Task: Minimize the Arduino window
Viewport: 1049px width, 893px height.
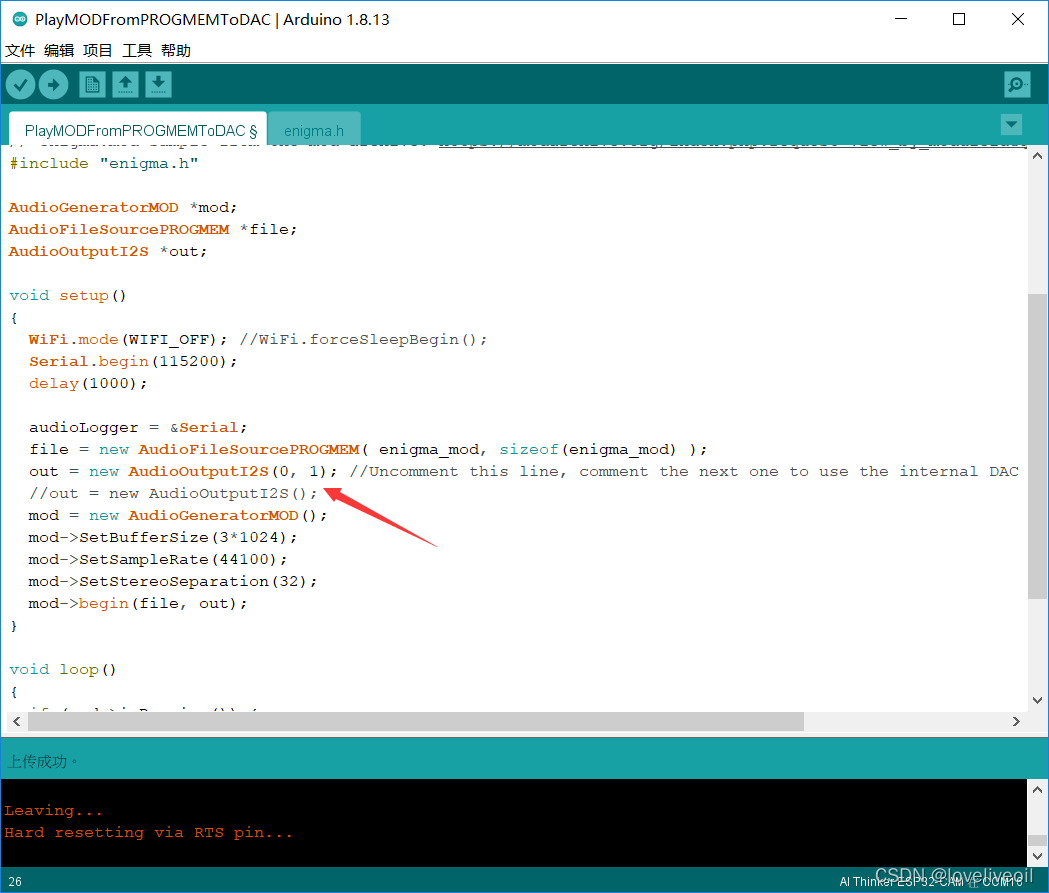Action: pyautogui.click(x=900, y=19)
